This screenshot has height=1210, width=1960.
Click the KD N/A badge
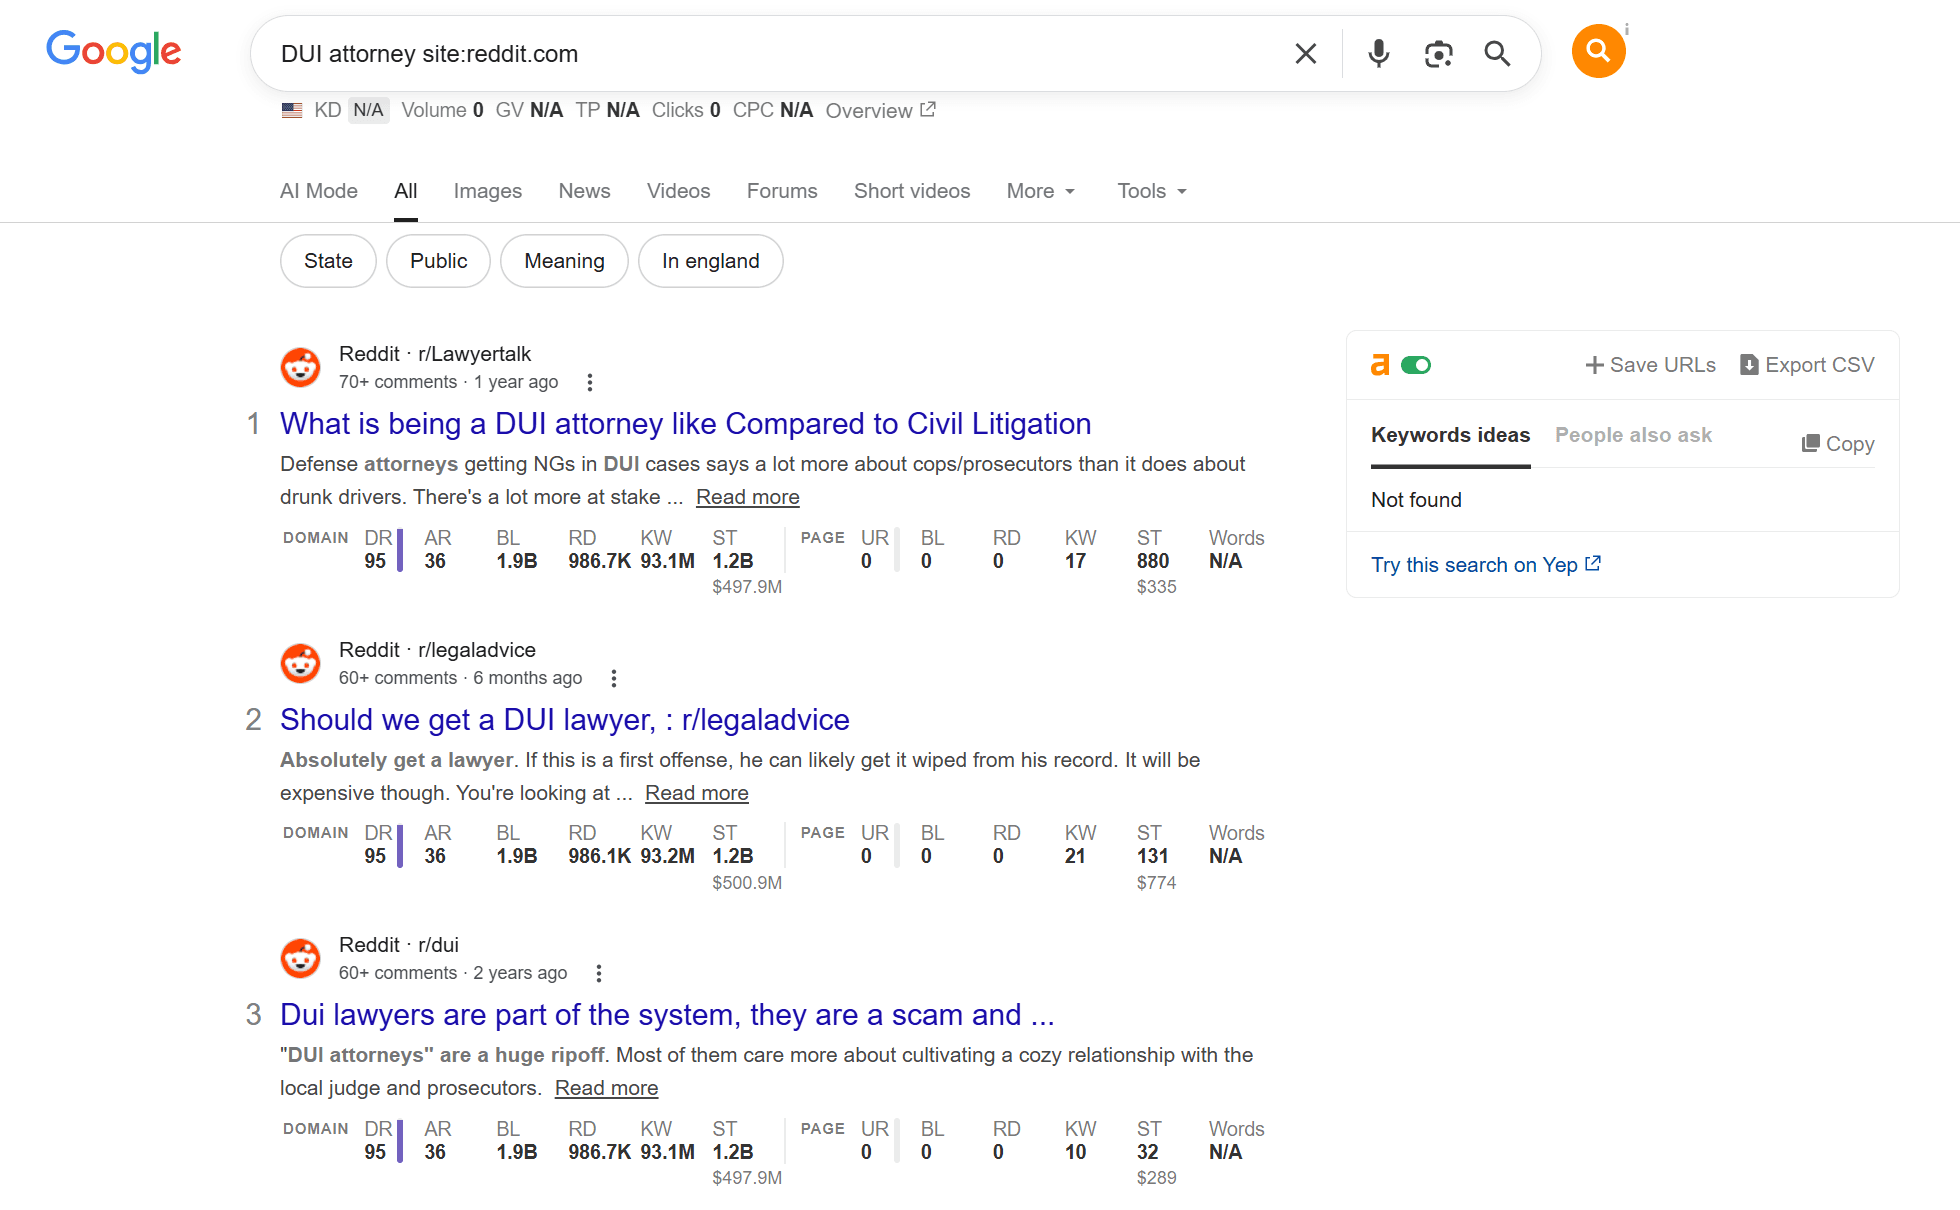click(368, 110)
